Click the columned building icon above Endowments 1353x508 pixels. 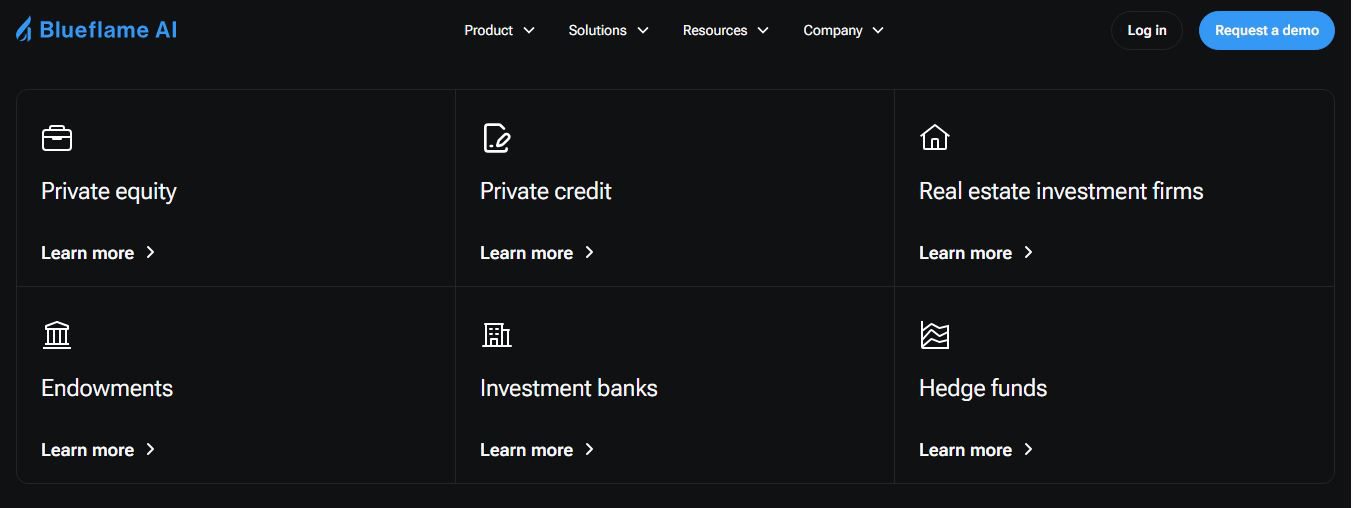click(57, 335)
